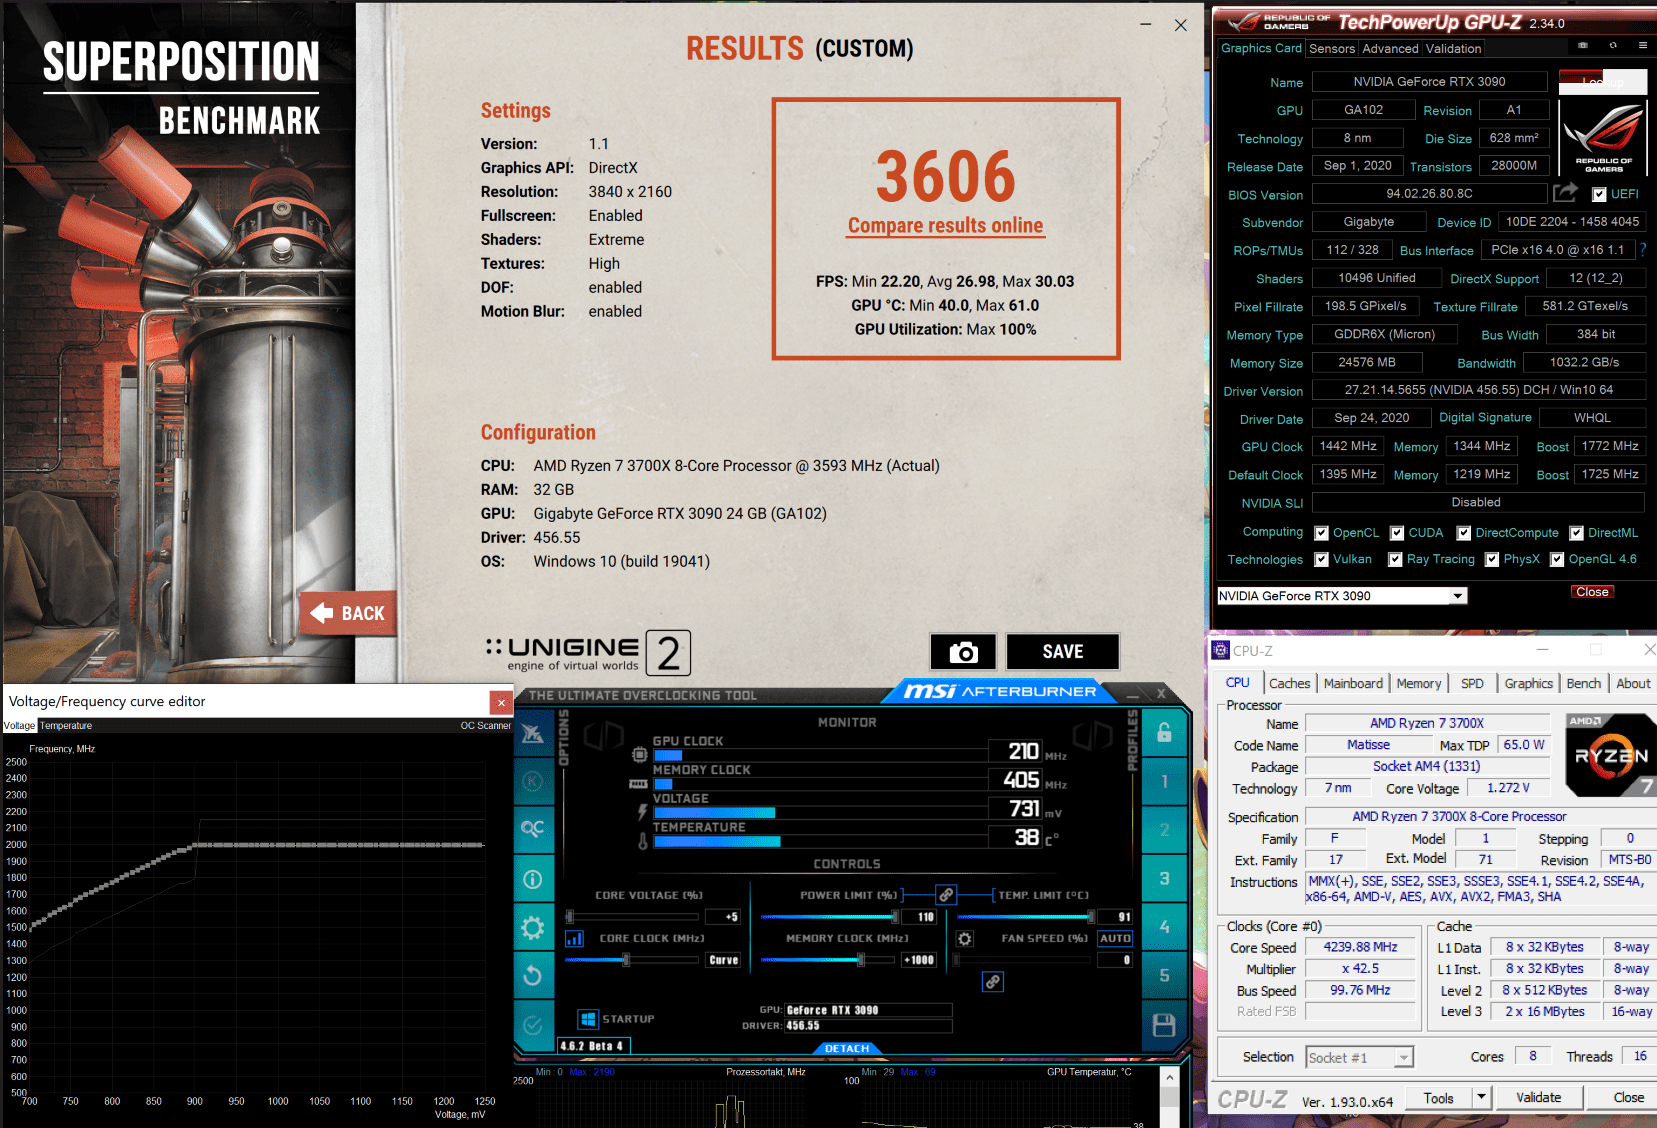The height and width of the screenshot is (1128, 1657).
Task: Open the Validation tab in GPU-Z
Action: (1453, 48)
